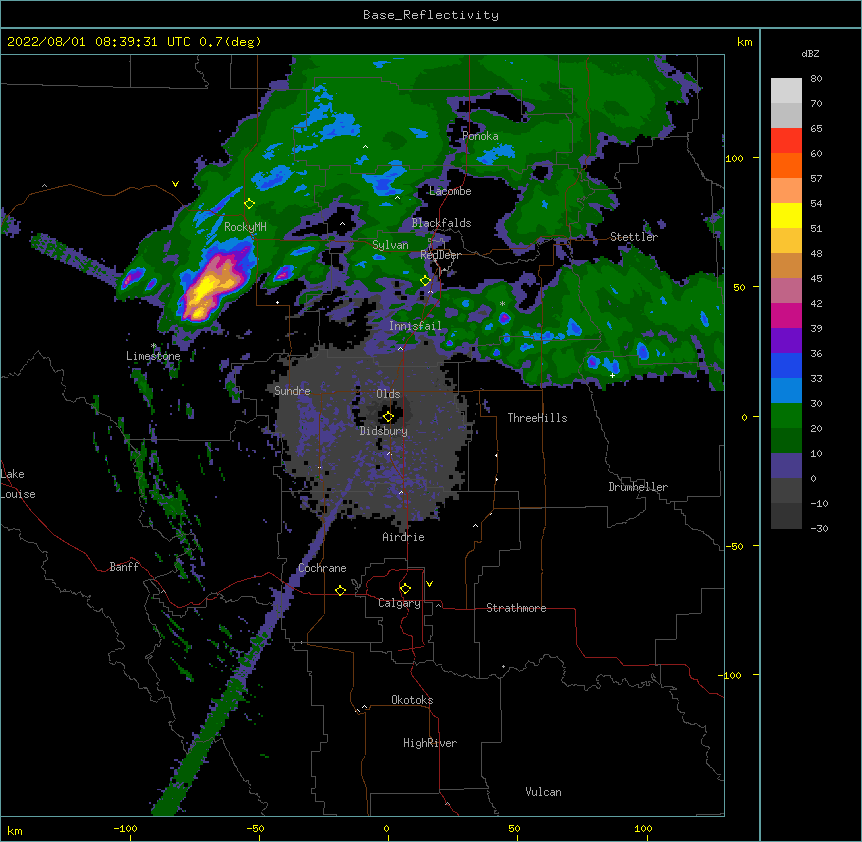This screenshot has width=862, height=842.
Task: Click the Calgary city label
Action: [399, 603]
